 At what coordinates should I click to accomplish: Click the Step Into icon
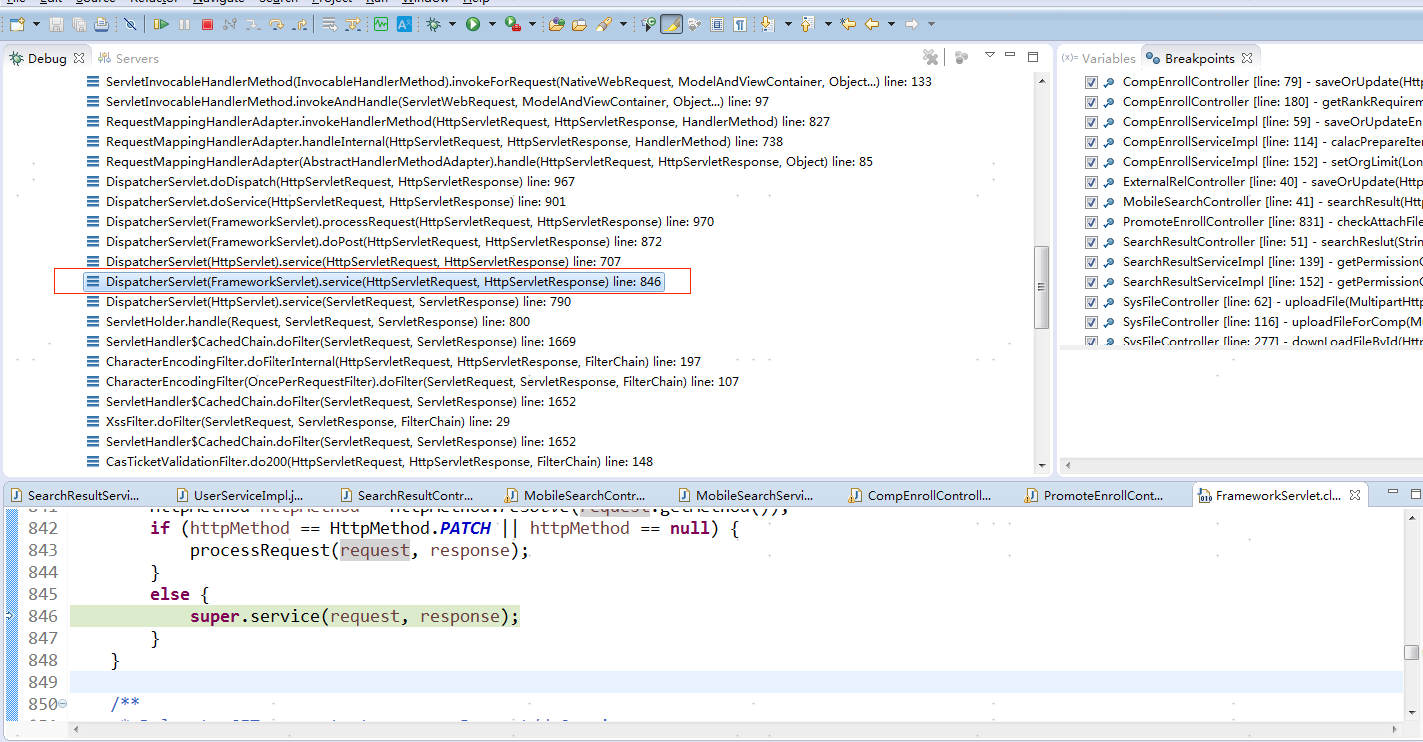pos(253,24)
